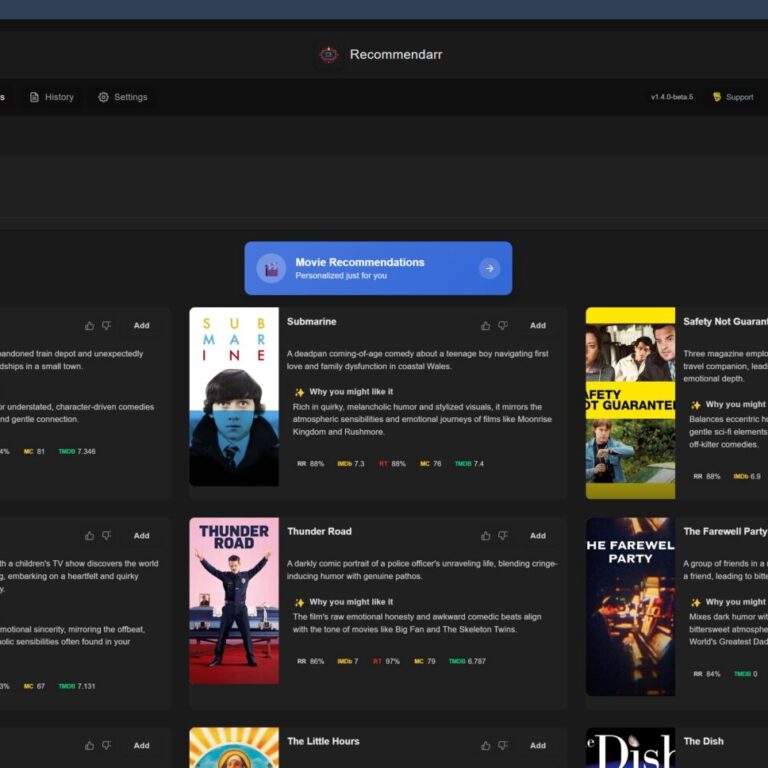Dislike the Submarine recommendation
Screen dimensions: 768x768
pos(503,326)
